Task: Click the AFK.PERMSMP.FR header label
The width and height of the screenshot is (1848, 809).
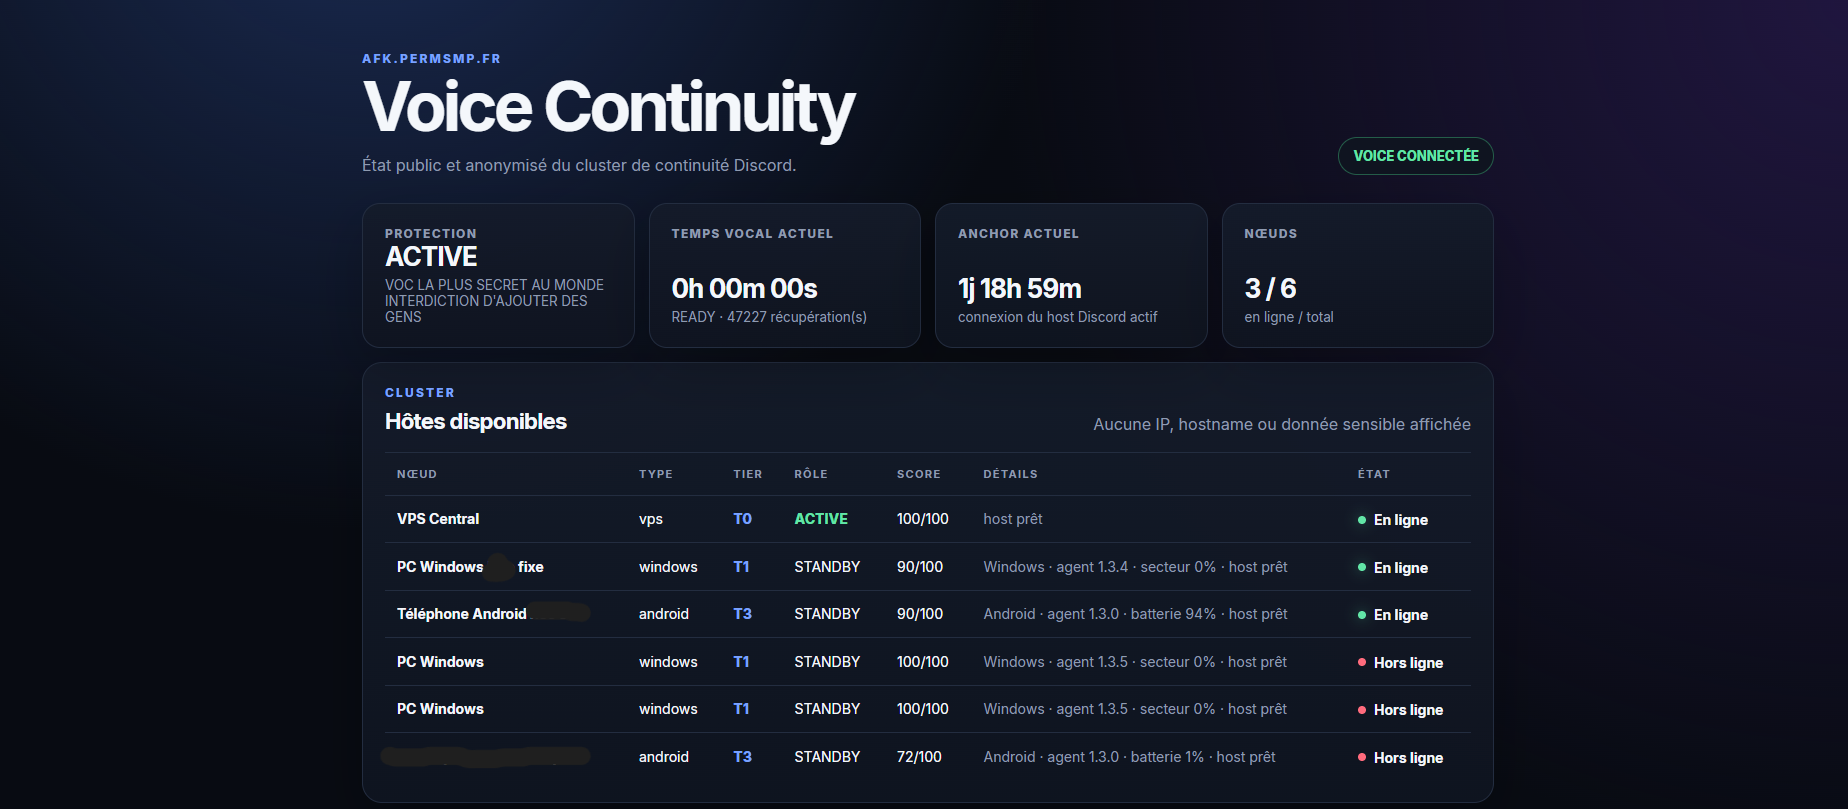Action: pos(431,59)
